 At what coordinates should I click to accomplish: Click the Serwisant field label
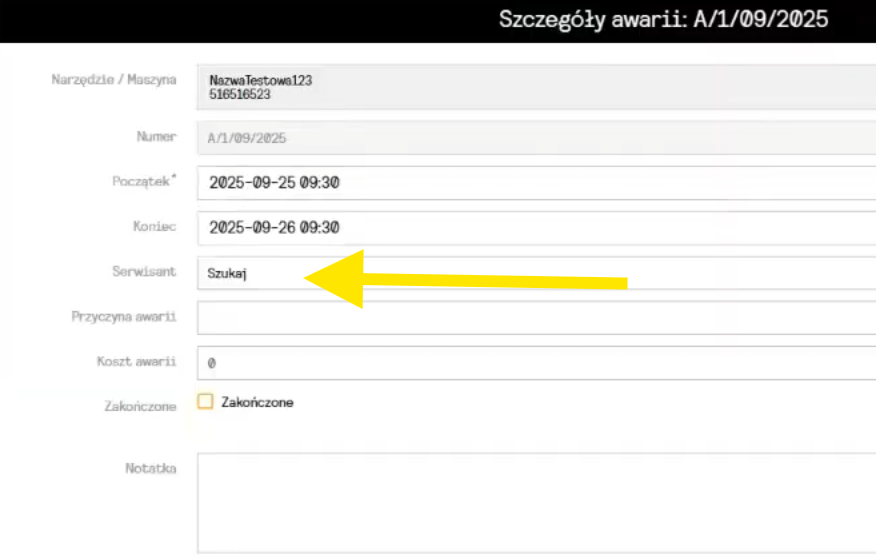(145, 272)
